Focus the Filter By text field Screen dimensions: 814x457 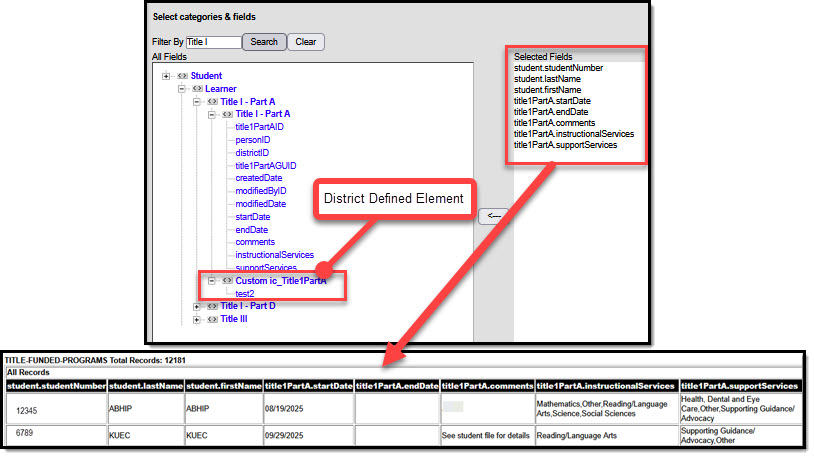click(213, 42)
